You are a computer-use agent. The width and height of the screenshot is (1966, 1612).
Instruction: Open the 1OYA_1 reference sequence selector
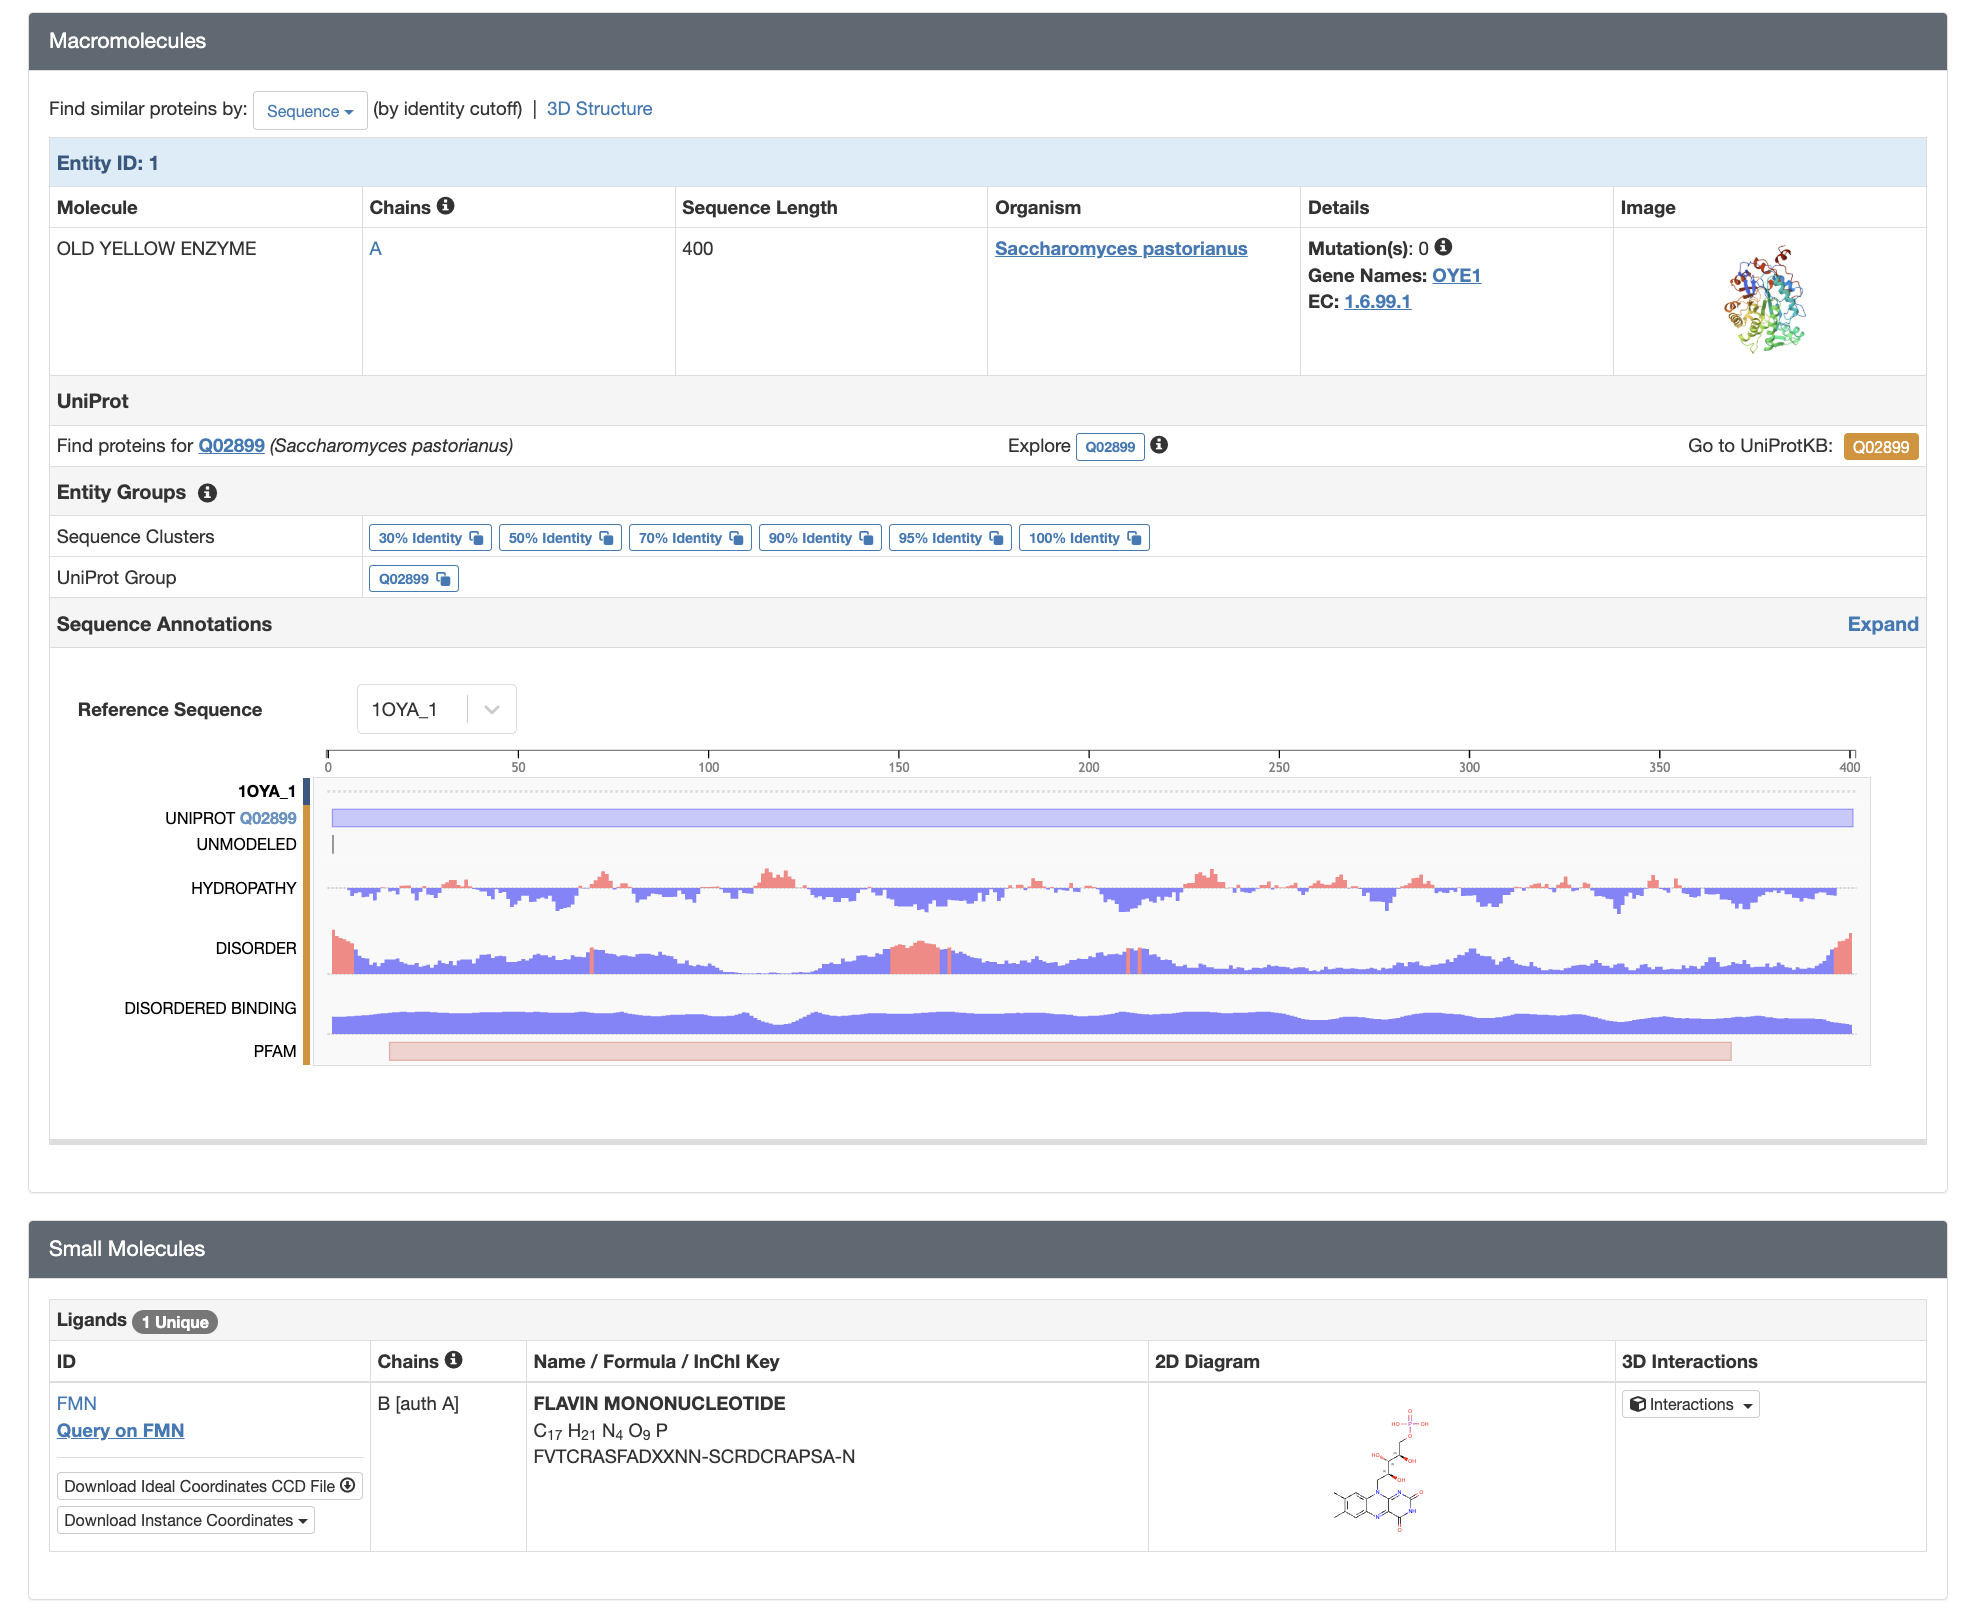(x=437, y=709)
